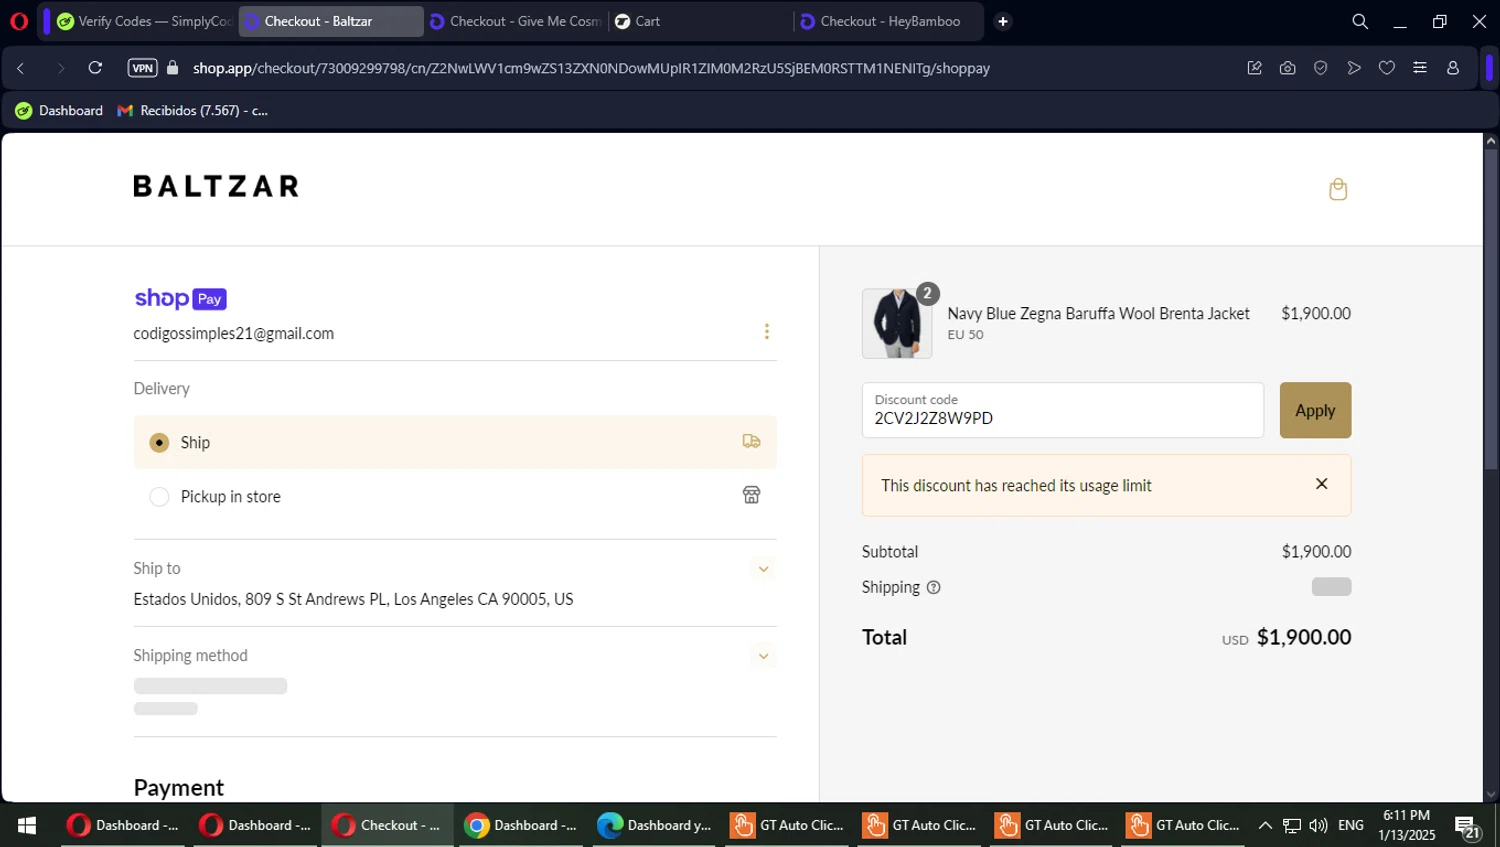Apply the discount code
Screen dimensions: 1500x847
(1315, 410)
